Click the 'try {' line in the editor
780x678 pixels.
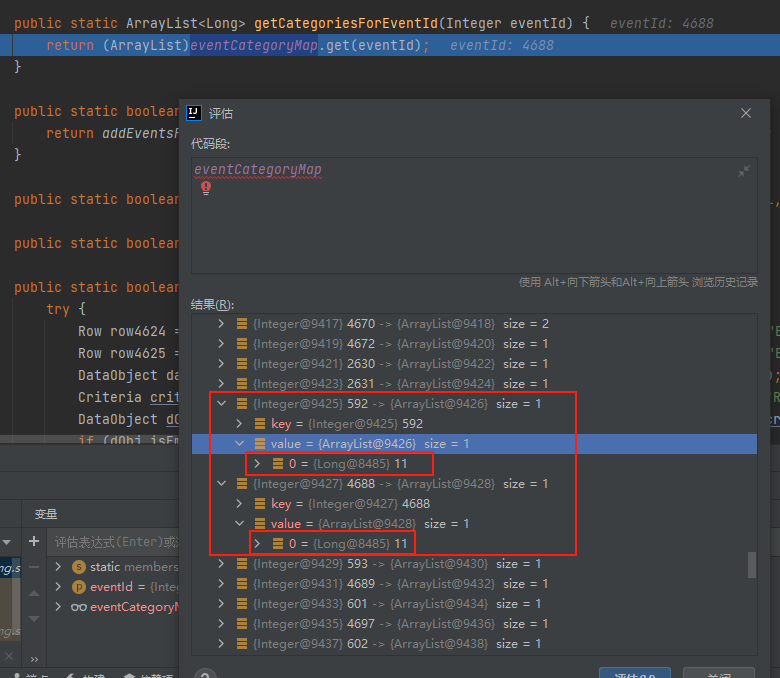coord(66,309)
